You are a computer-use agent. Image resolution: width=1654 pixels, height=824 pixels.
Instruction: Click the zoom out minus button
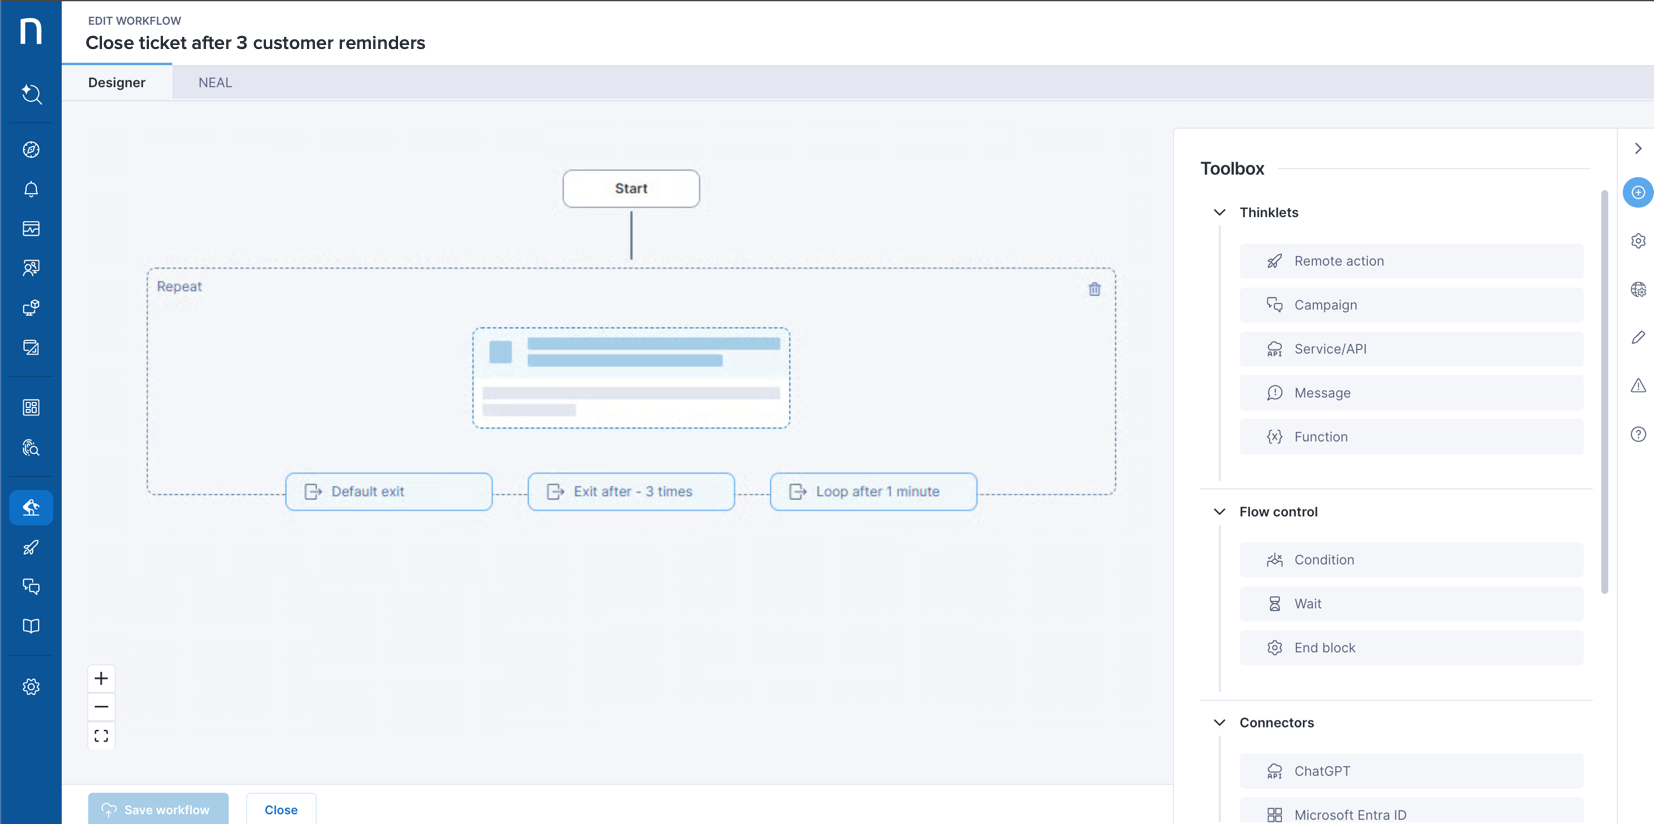(101, 707)
